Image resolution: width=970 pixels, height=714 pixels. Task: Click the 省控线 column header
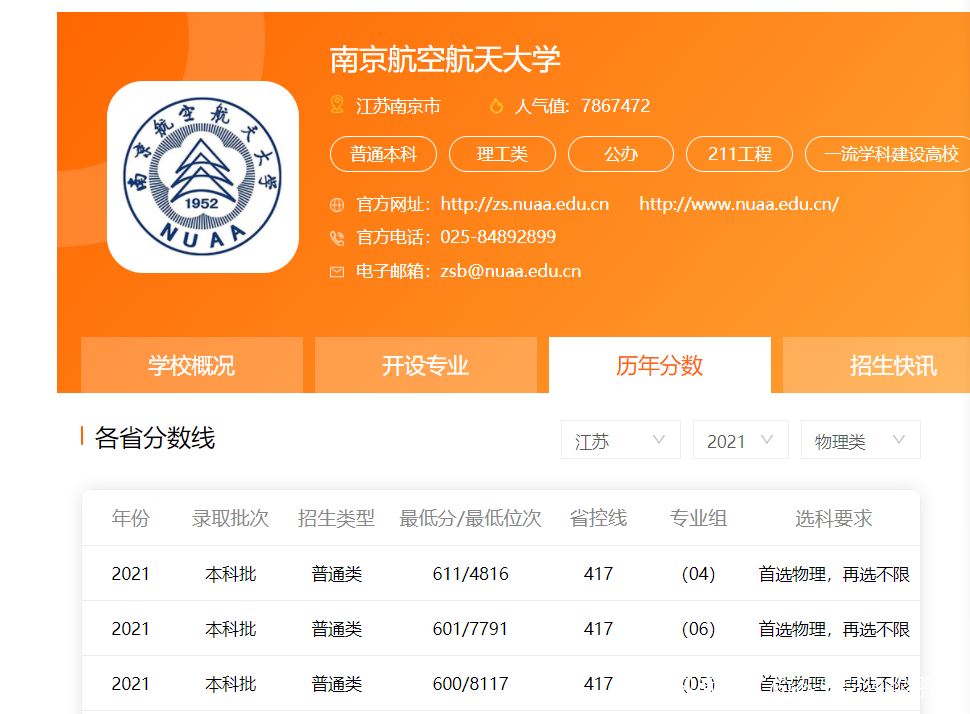click(x=598, y=518)
